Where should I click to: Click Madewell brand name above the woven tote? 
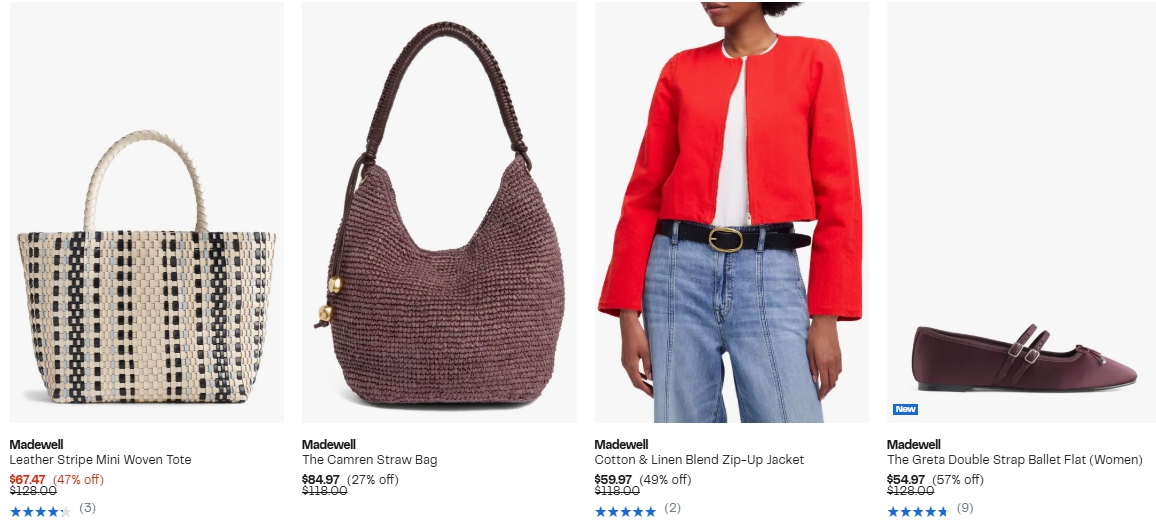click(36, 444)
